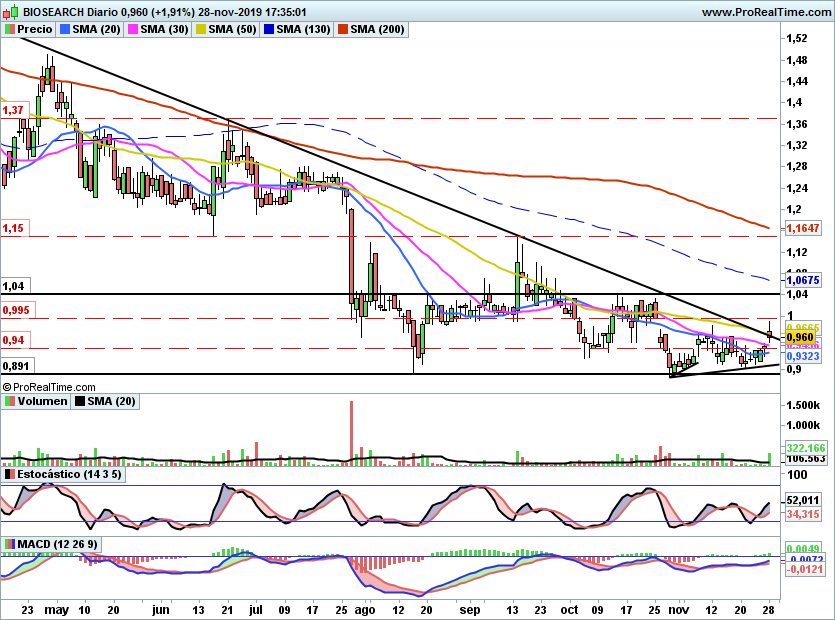The image size is (835, 620).
Task: Click the -0,0121 MACD value tag
Action: coord(806,569)
